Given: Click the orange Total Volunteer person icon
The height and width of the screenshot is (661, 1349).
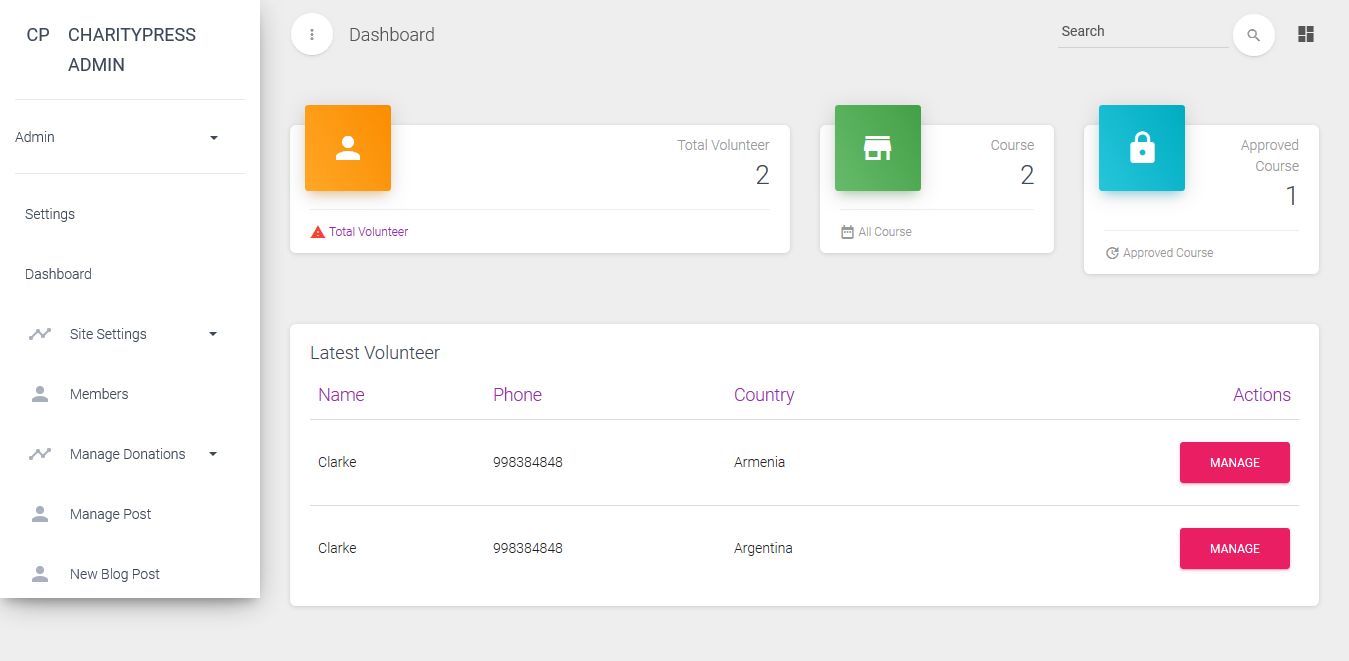Looking at the screenshot, I should [347, 148].
